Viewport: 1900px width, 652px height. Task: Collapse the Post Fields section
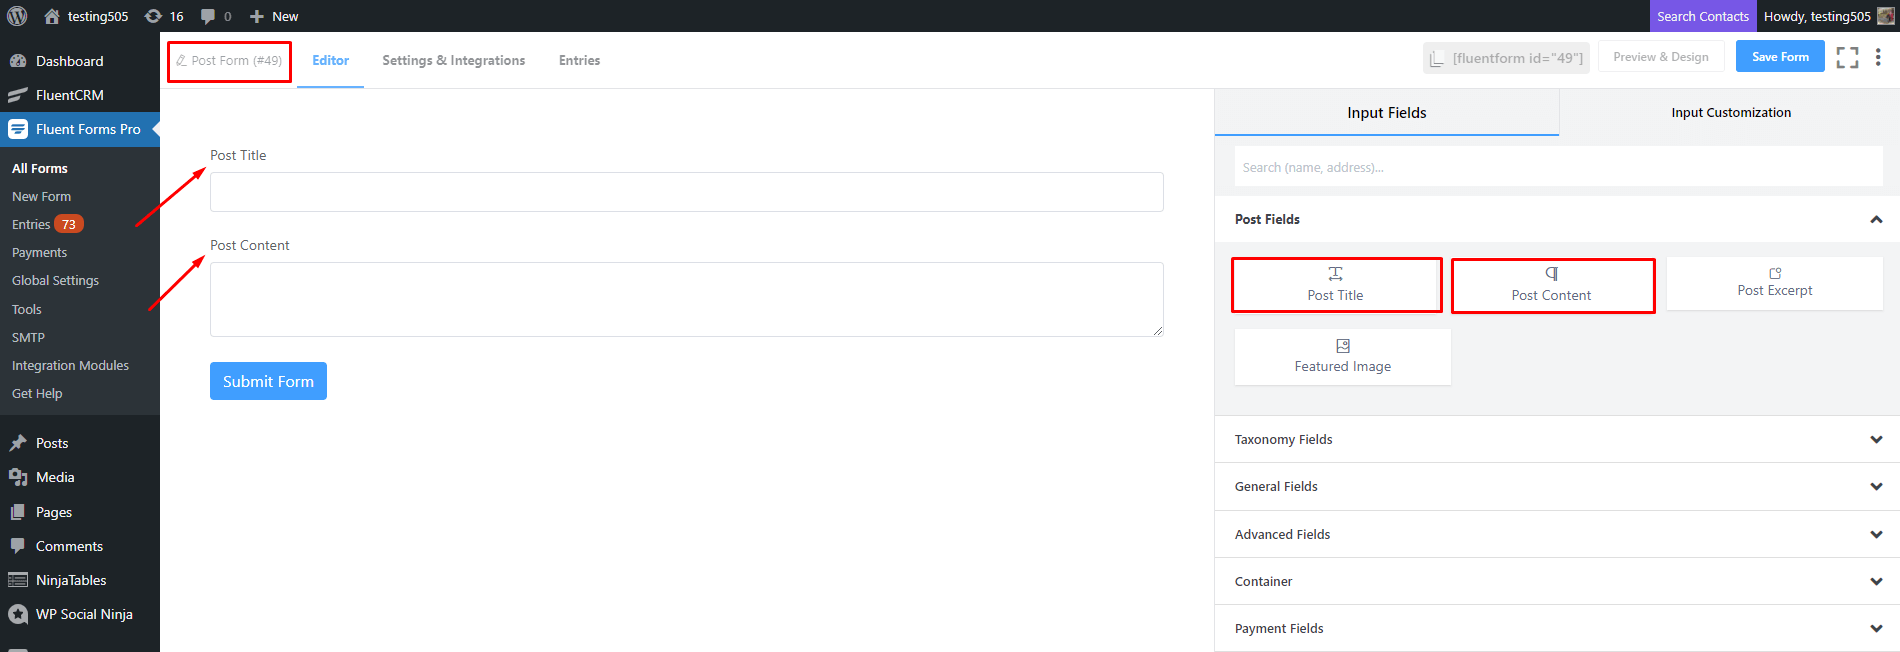(1876, 220)
